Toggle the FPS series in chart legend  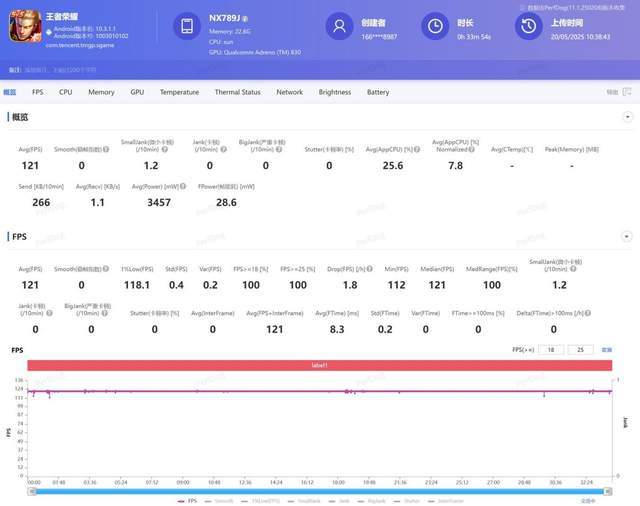click(190, 500)
